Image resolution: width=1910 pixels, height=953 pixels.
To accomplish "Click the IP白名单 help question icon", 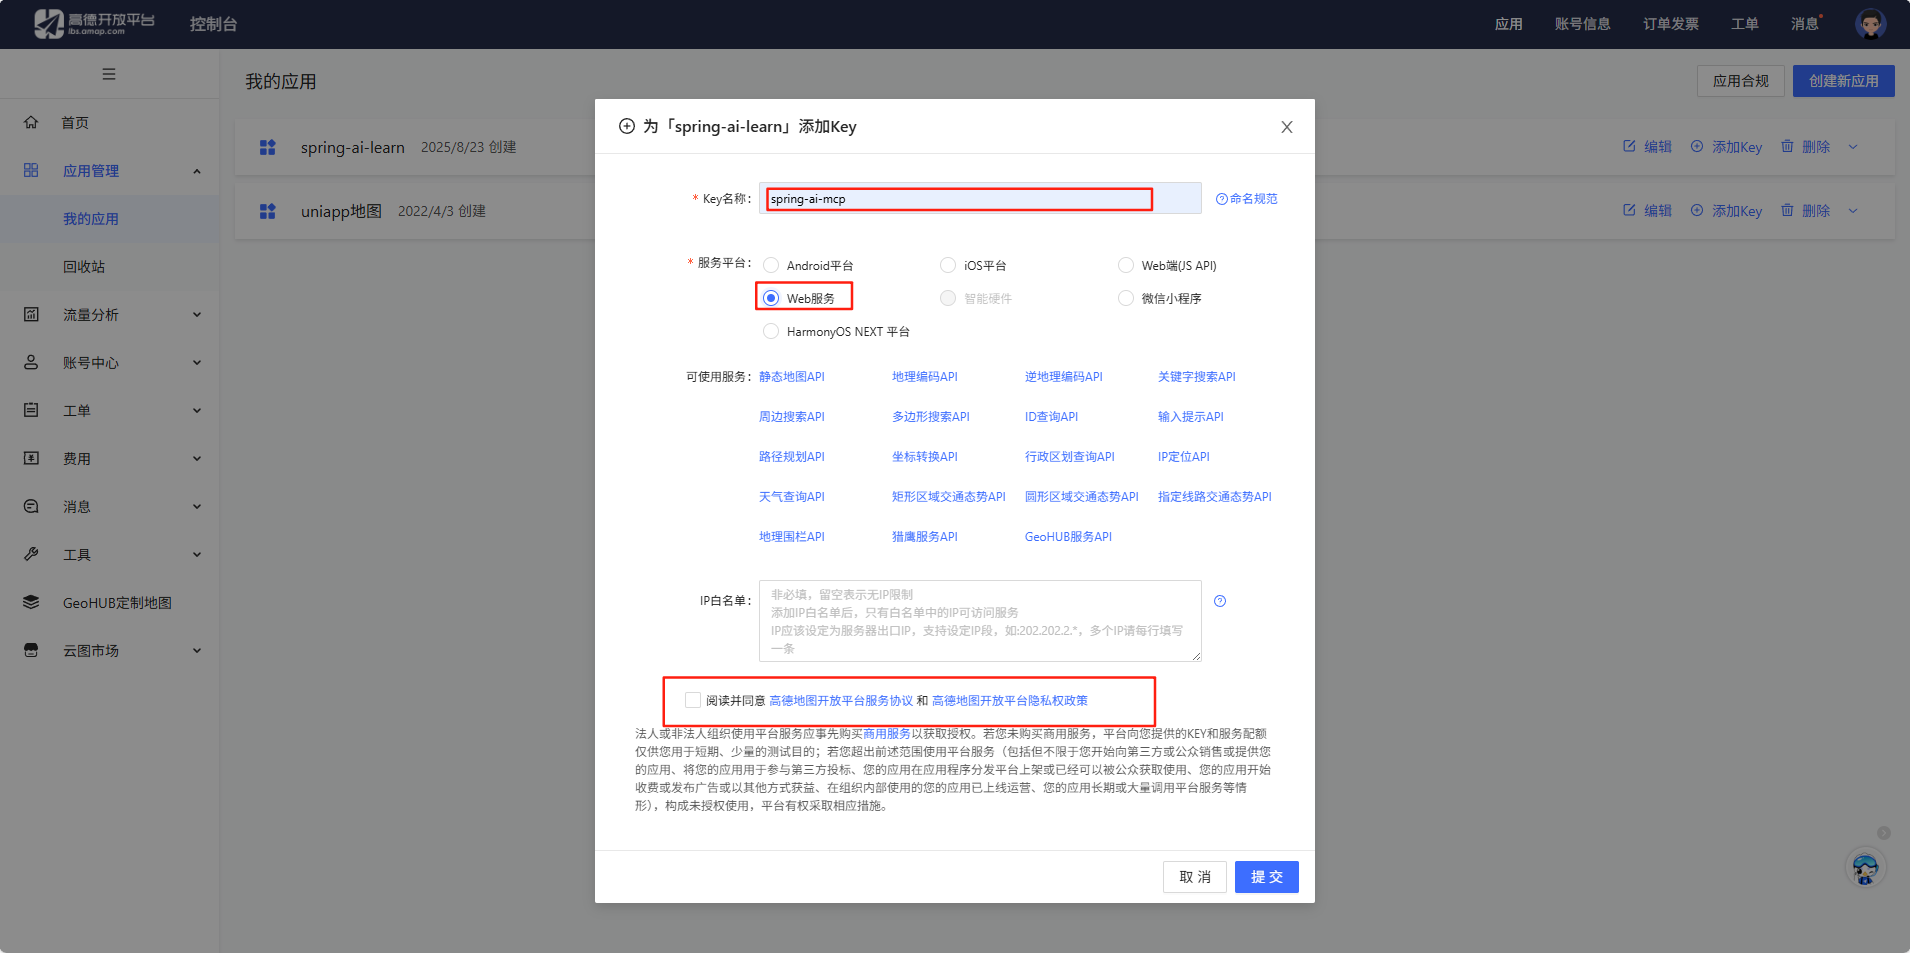I will pyautogui.click(x=1220, y=601).
